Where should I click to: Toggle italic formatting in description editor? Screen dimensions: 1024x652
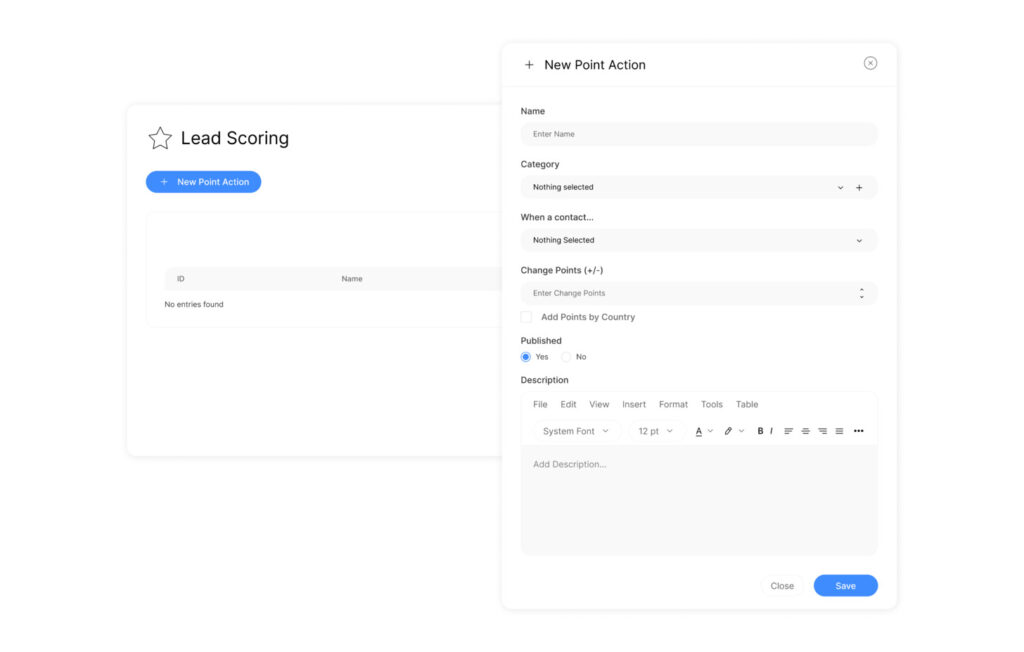pyautogui.click(x=771, y=431)
